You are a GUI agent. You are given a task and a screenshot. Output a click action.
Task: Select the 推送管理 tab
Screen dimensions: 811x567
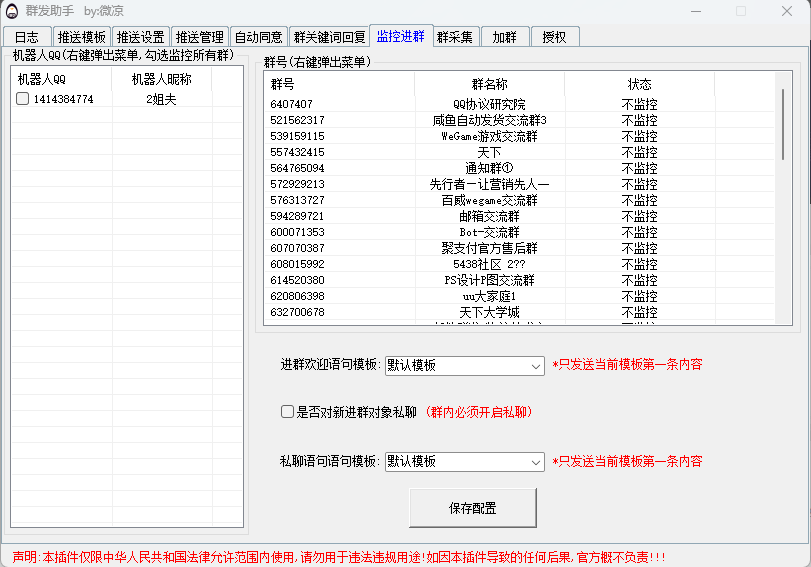(199, 37)
